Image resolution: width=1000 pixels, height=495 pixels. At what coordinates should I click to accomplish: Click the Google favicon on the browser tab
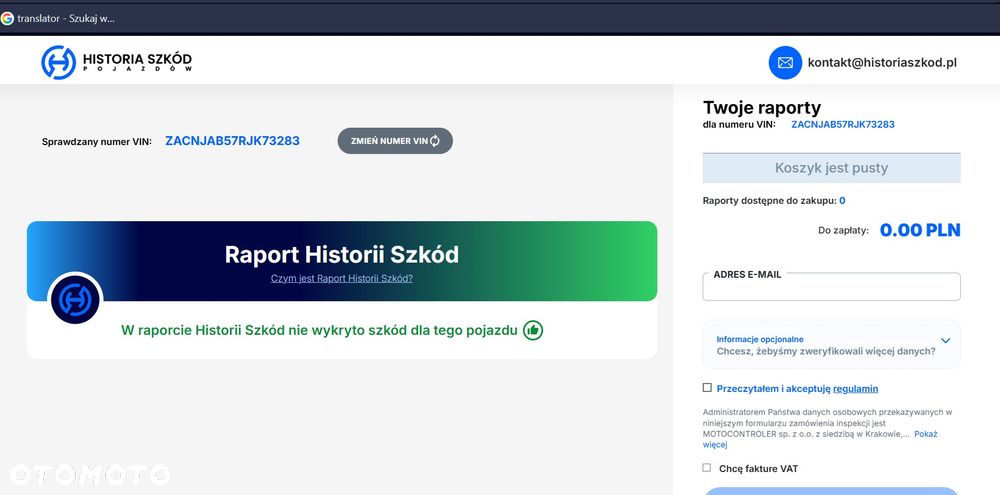[x=7, y=18]
